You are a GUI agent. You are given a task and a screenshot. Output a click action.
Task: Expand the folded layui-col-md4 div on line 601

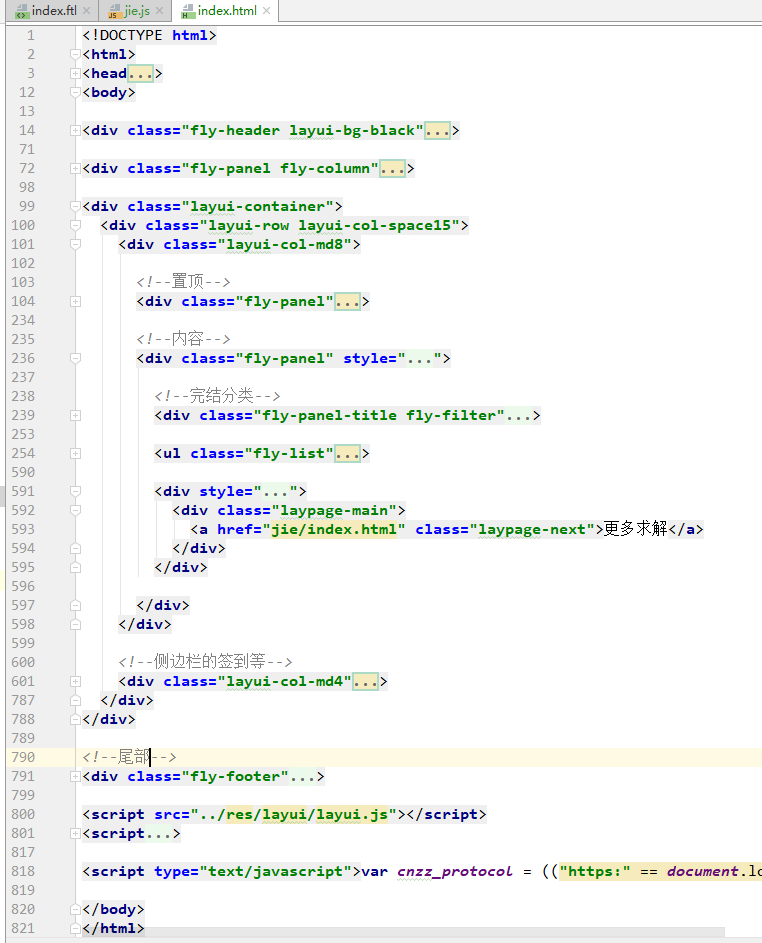coord(75,681)
